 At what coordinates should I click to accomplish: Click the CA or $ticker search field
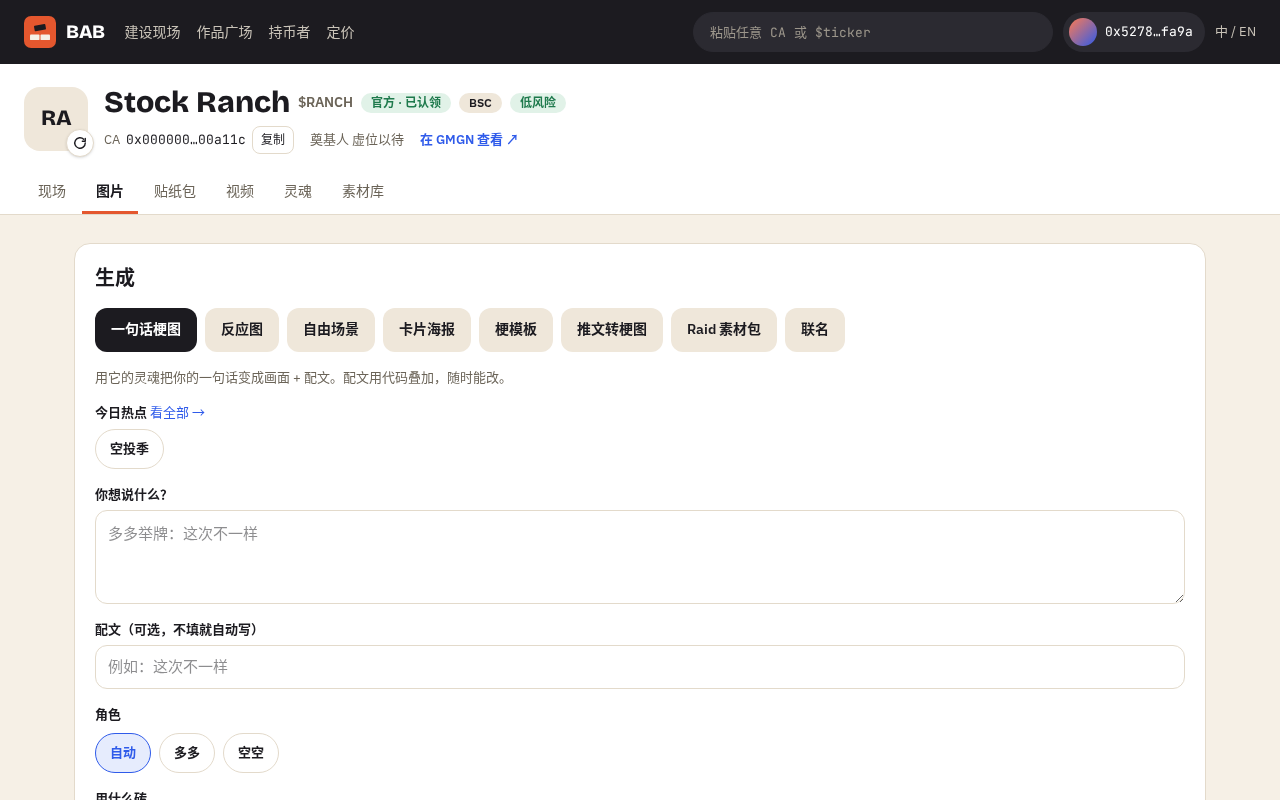[873, 32]
